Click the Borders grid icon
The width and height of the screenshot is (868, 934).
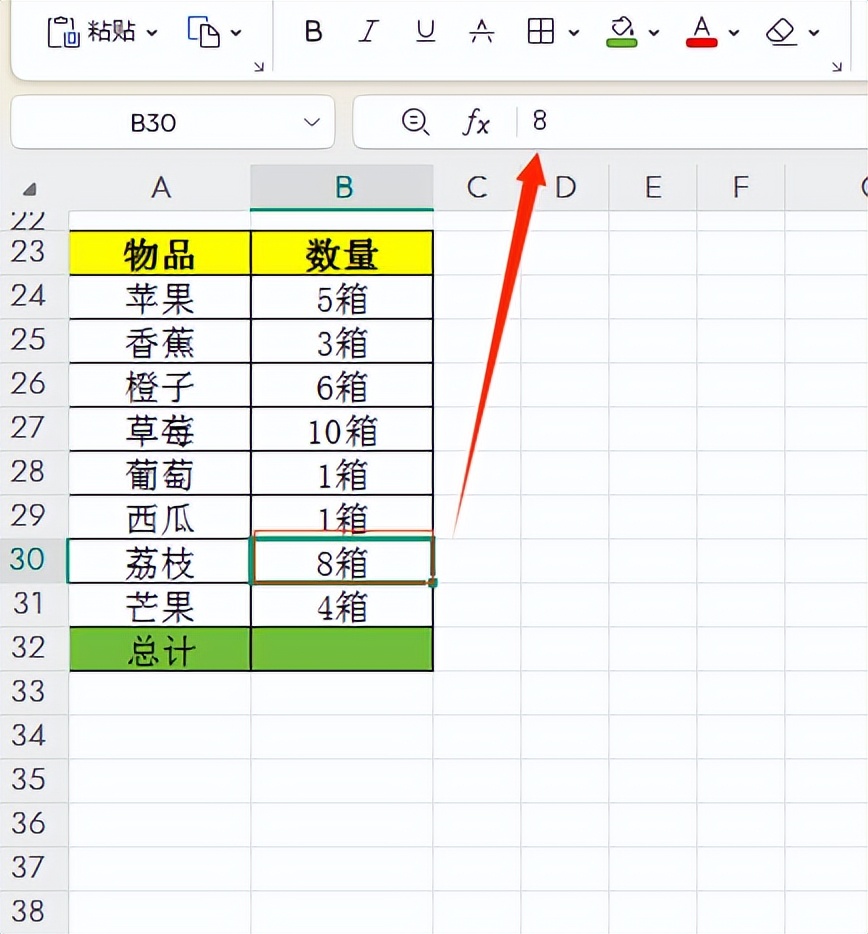541,31
